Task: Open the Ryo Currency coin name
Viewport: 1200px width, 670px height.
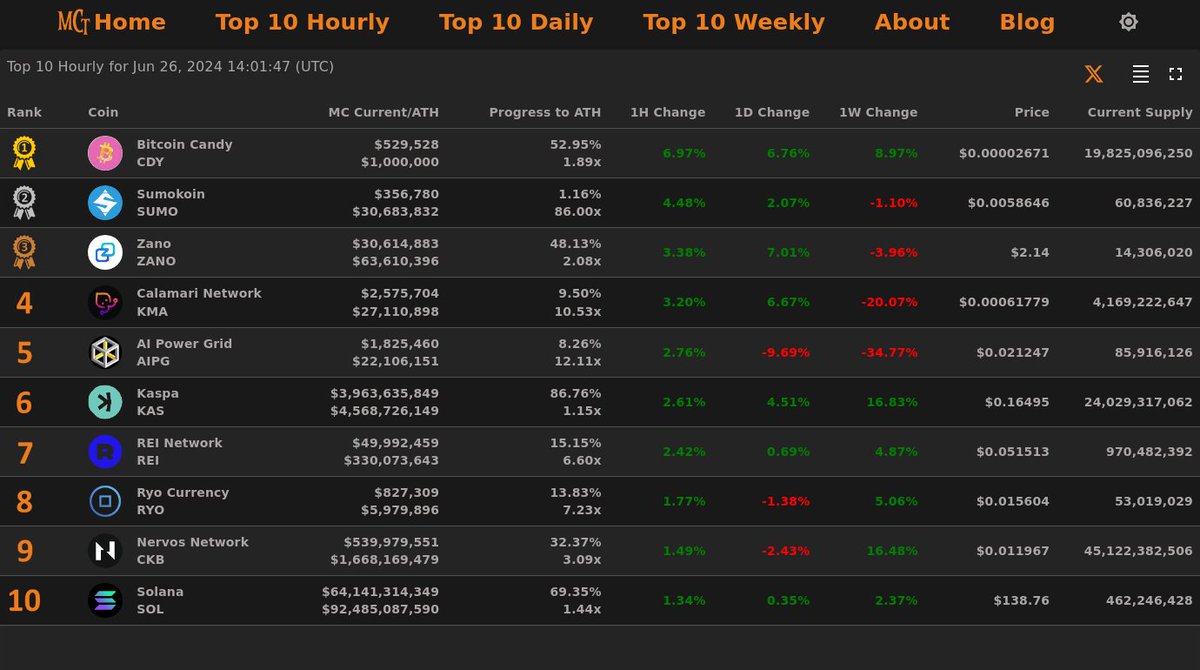Action: click(x=182, y=492)
